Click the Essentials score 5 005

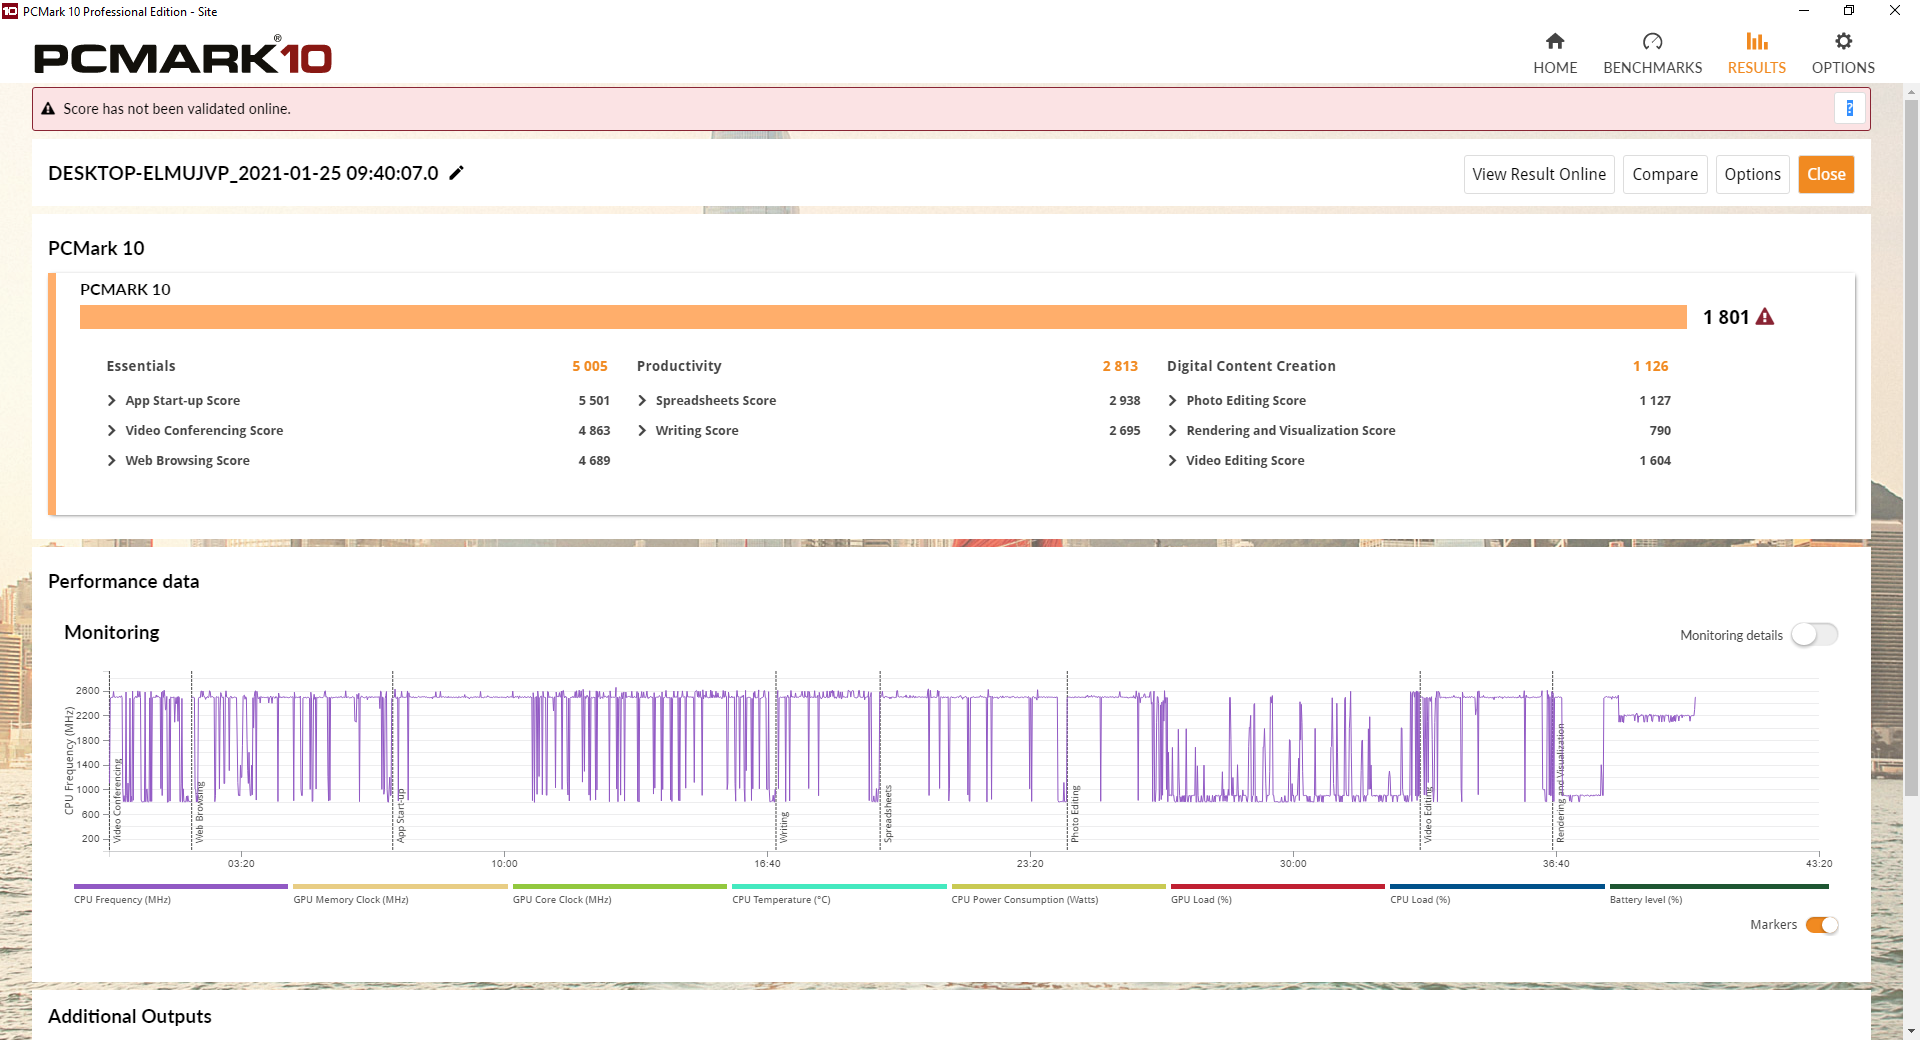coord(590,366)
